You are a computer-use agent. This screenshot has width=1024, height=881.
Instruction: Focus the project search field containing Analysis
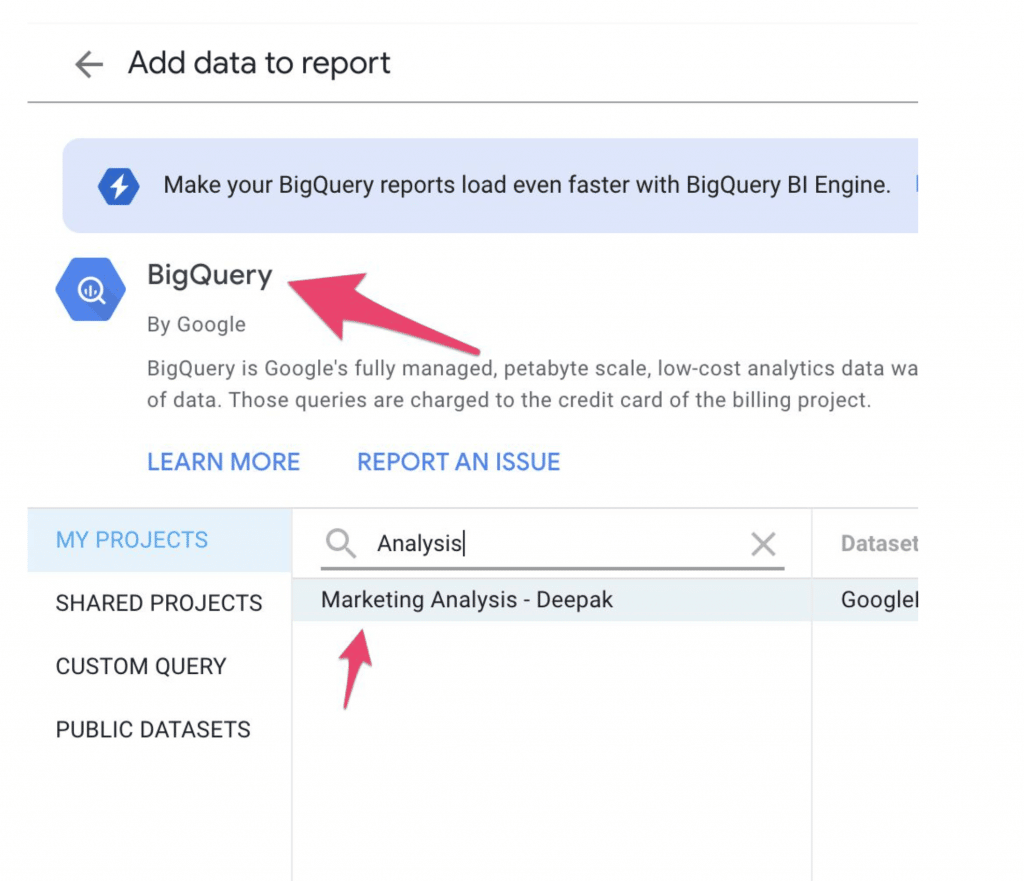[552, 543]
